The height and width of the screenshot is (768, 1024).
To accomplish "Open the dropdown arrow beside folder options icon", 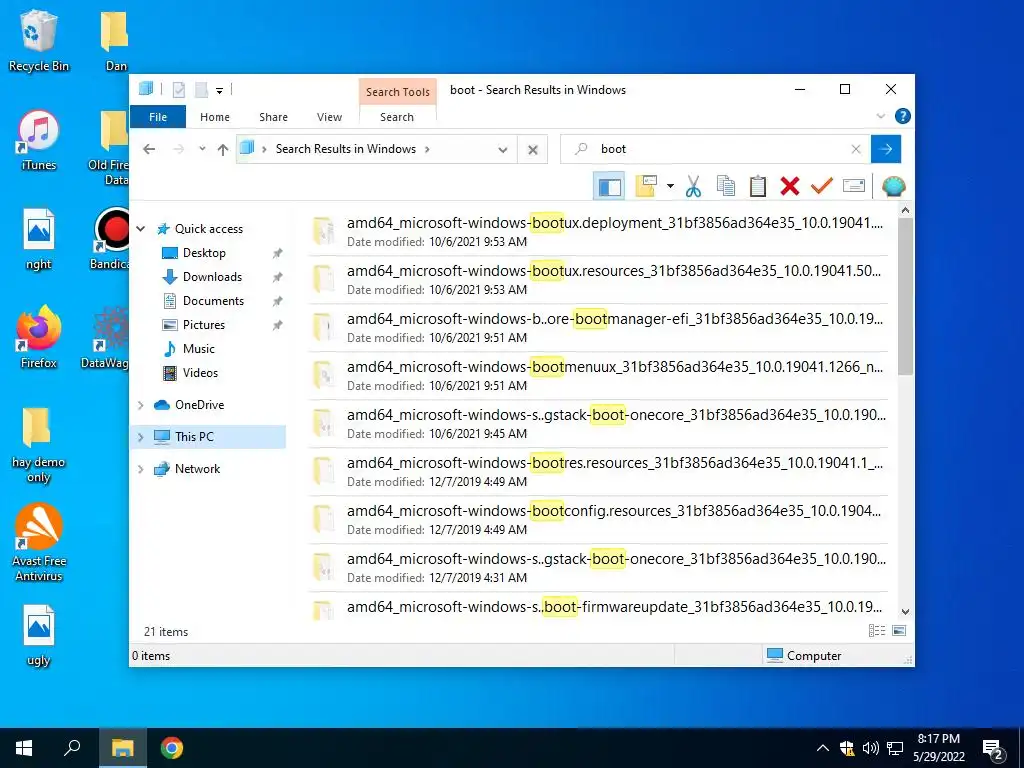I will [x=670, y=187].
